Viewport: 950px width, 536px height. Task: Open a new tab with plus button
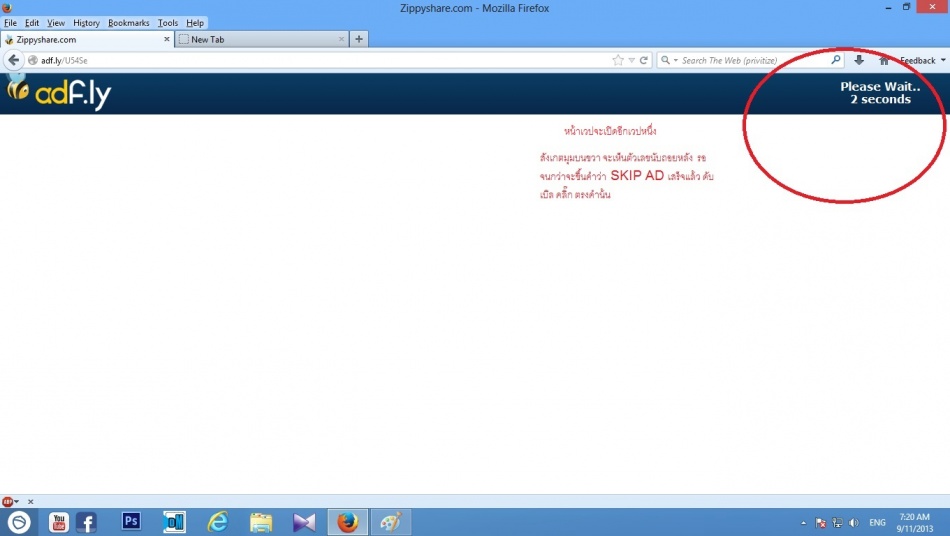pyautogui.click(x=359, y=39)
